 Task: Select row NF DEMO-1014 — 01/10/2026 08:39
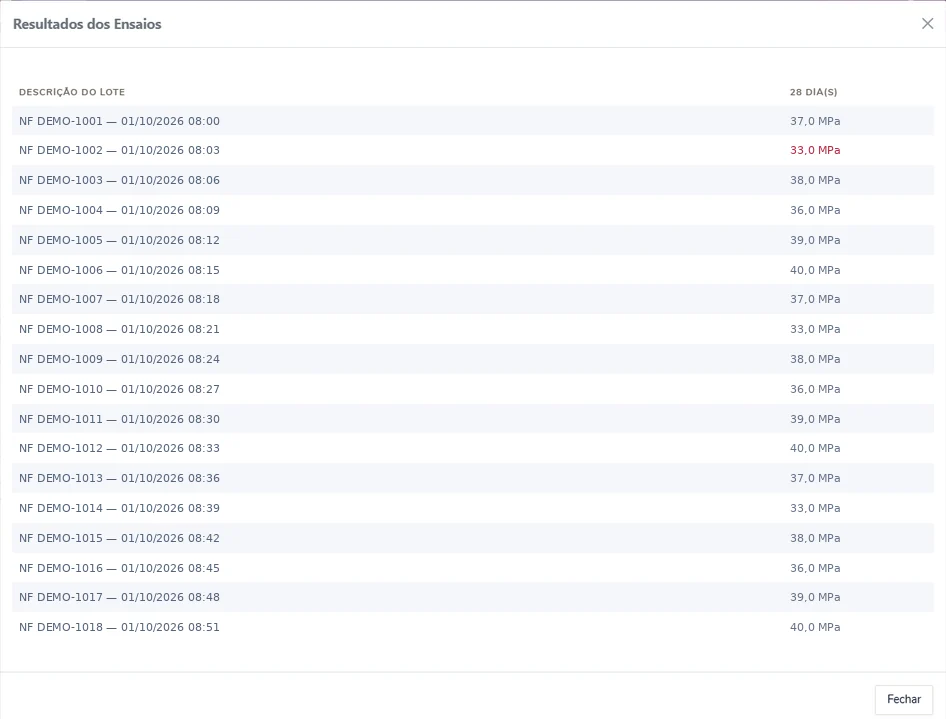(x=473, y=508)
